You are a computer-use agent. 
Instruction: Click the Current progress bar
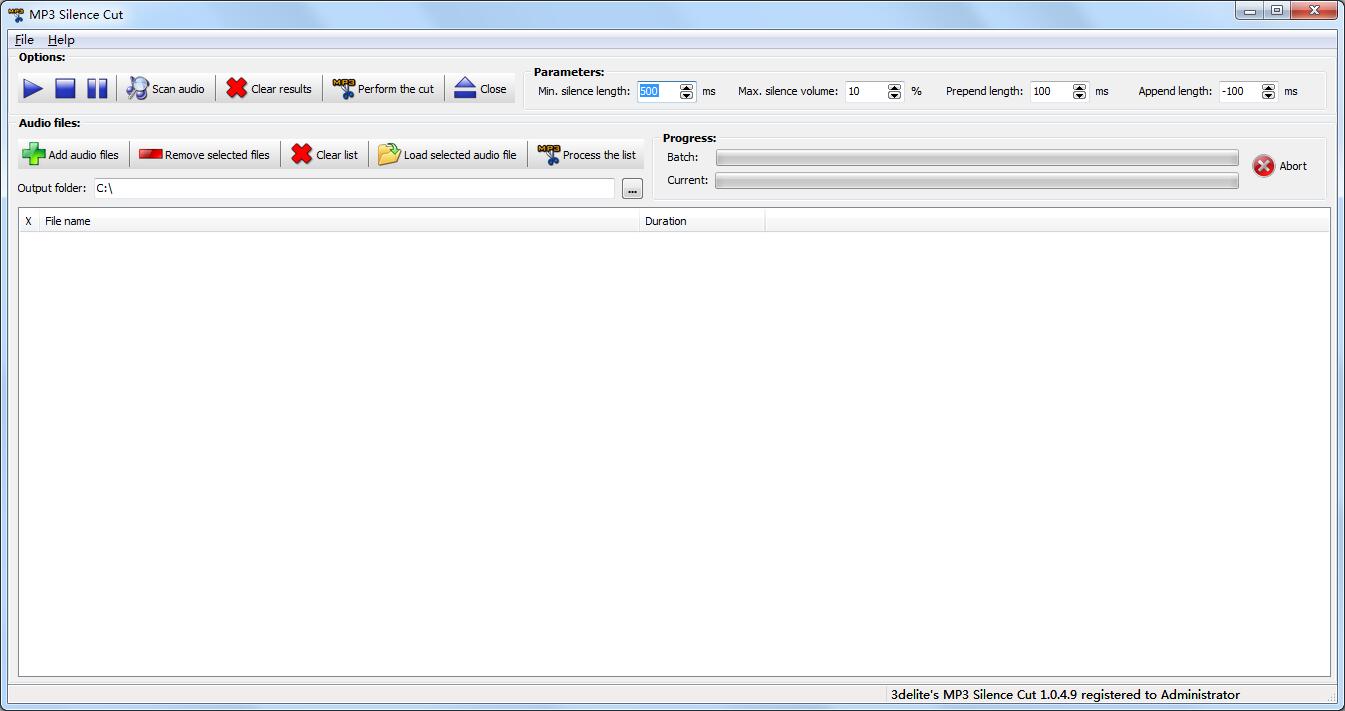coord(977,181)
